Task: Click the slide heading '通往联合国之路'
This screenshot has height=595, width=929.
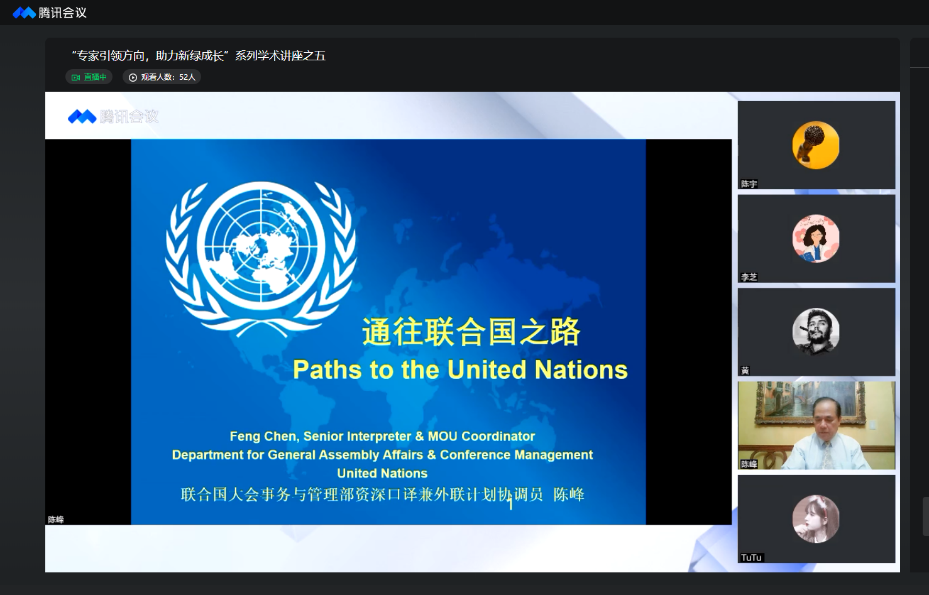Action: tap(472, 331)
